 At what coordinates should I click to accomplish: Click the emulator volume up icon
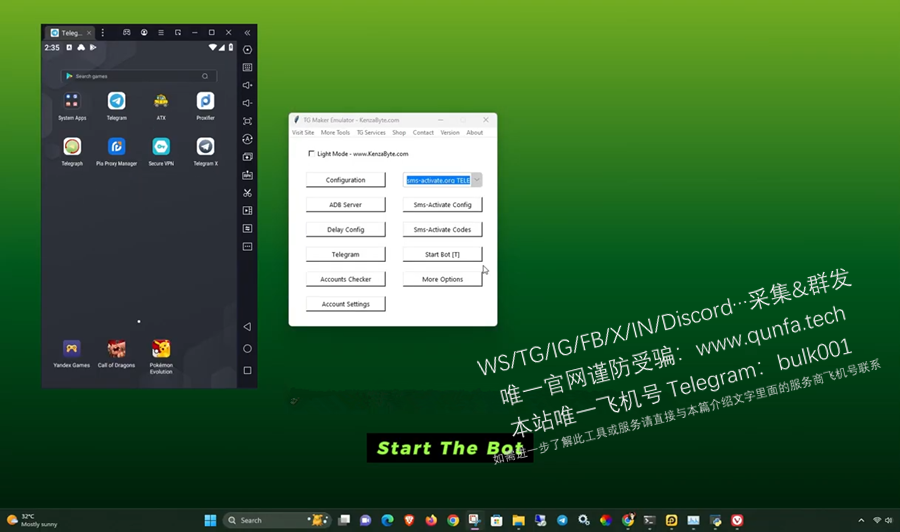click(247, 85)
